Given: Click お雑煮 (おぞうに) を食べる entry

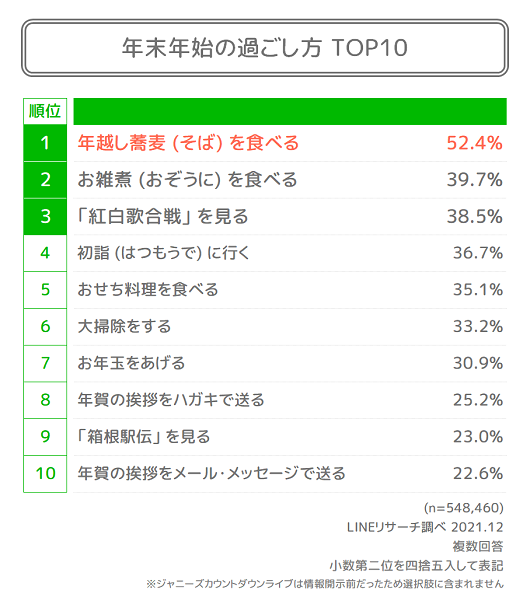Looking at the screenshot, I should click(187, 180).
